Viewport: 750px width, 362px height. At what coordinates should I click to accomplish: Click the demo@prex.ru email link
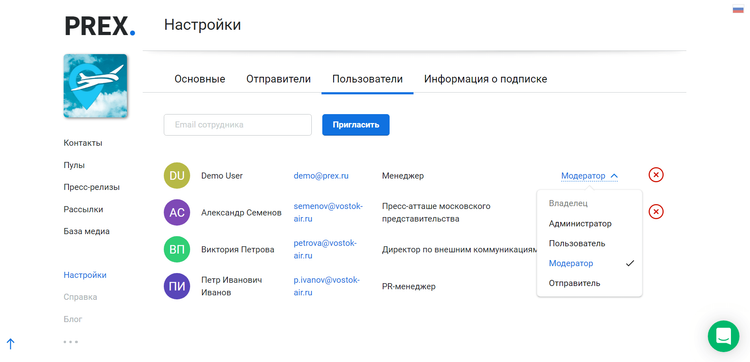click(321, 176)
